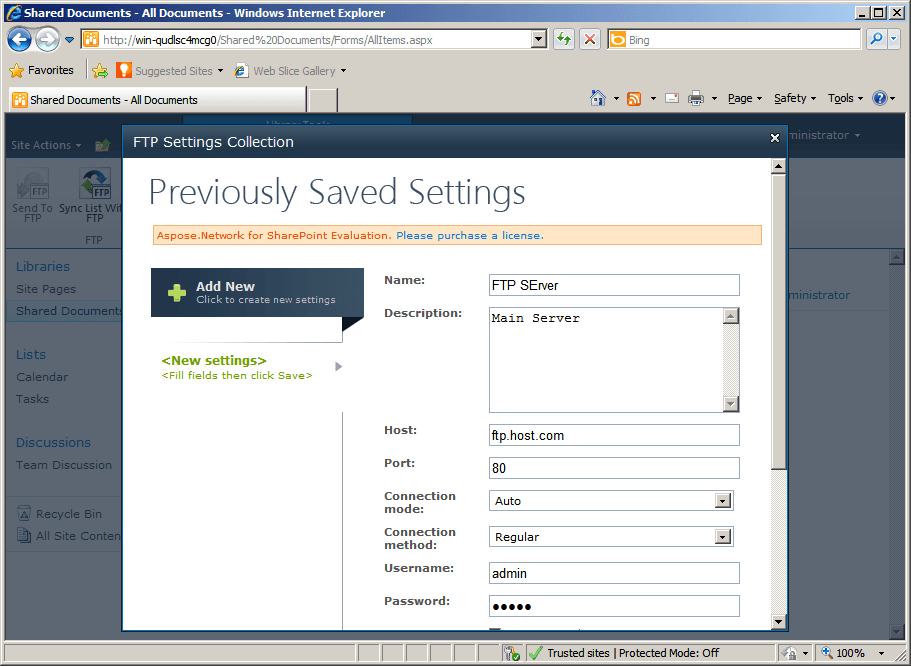Click the Recycle Bin icon
911x666 pixels.
pos(24,514)
